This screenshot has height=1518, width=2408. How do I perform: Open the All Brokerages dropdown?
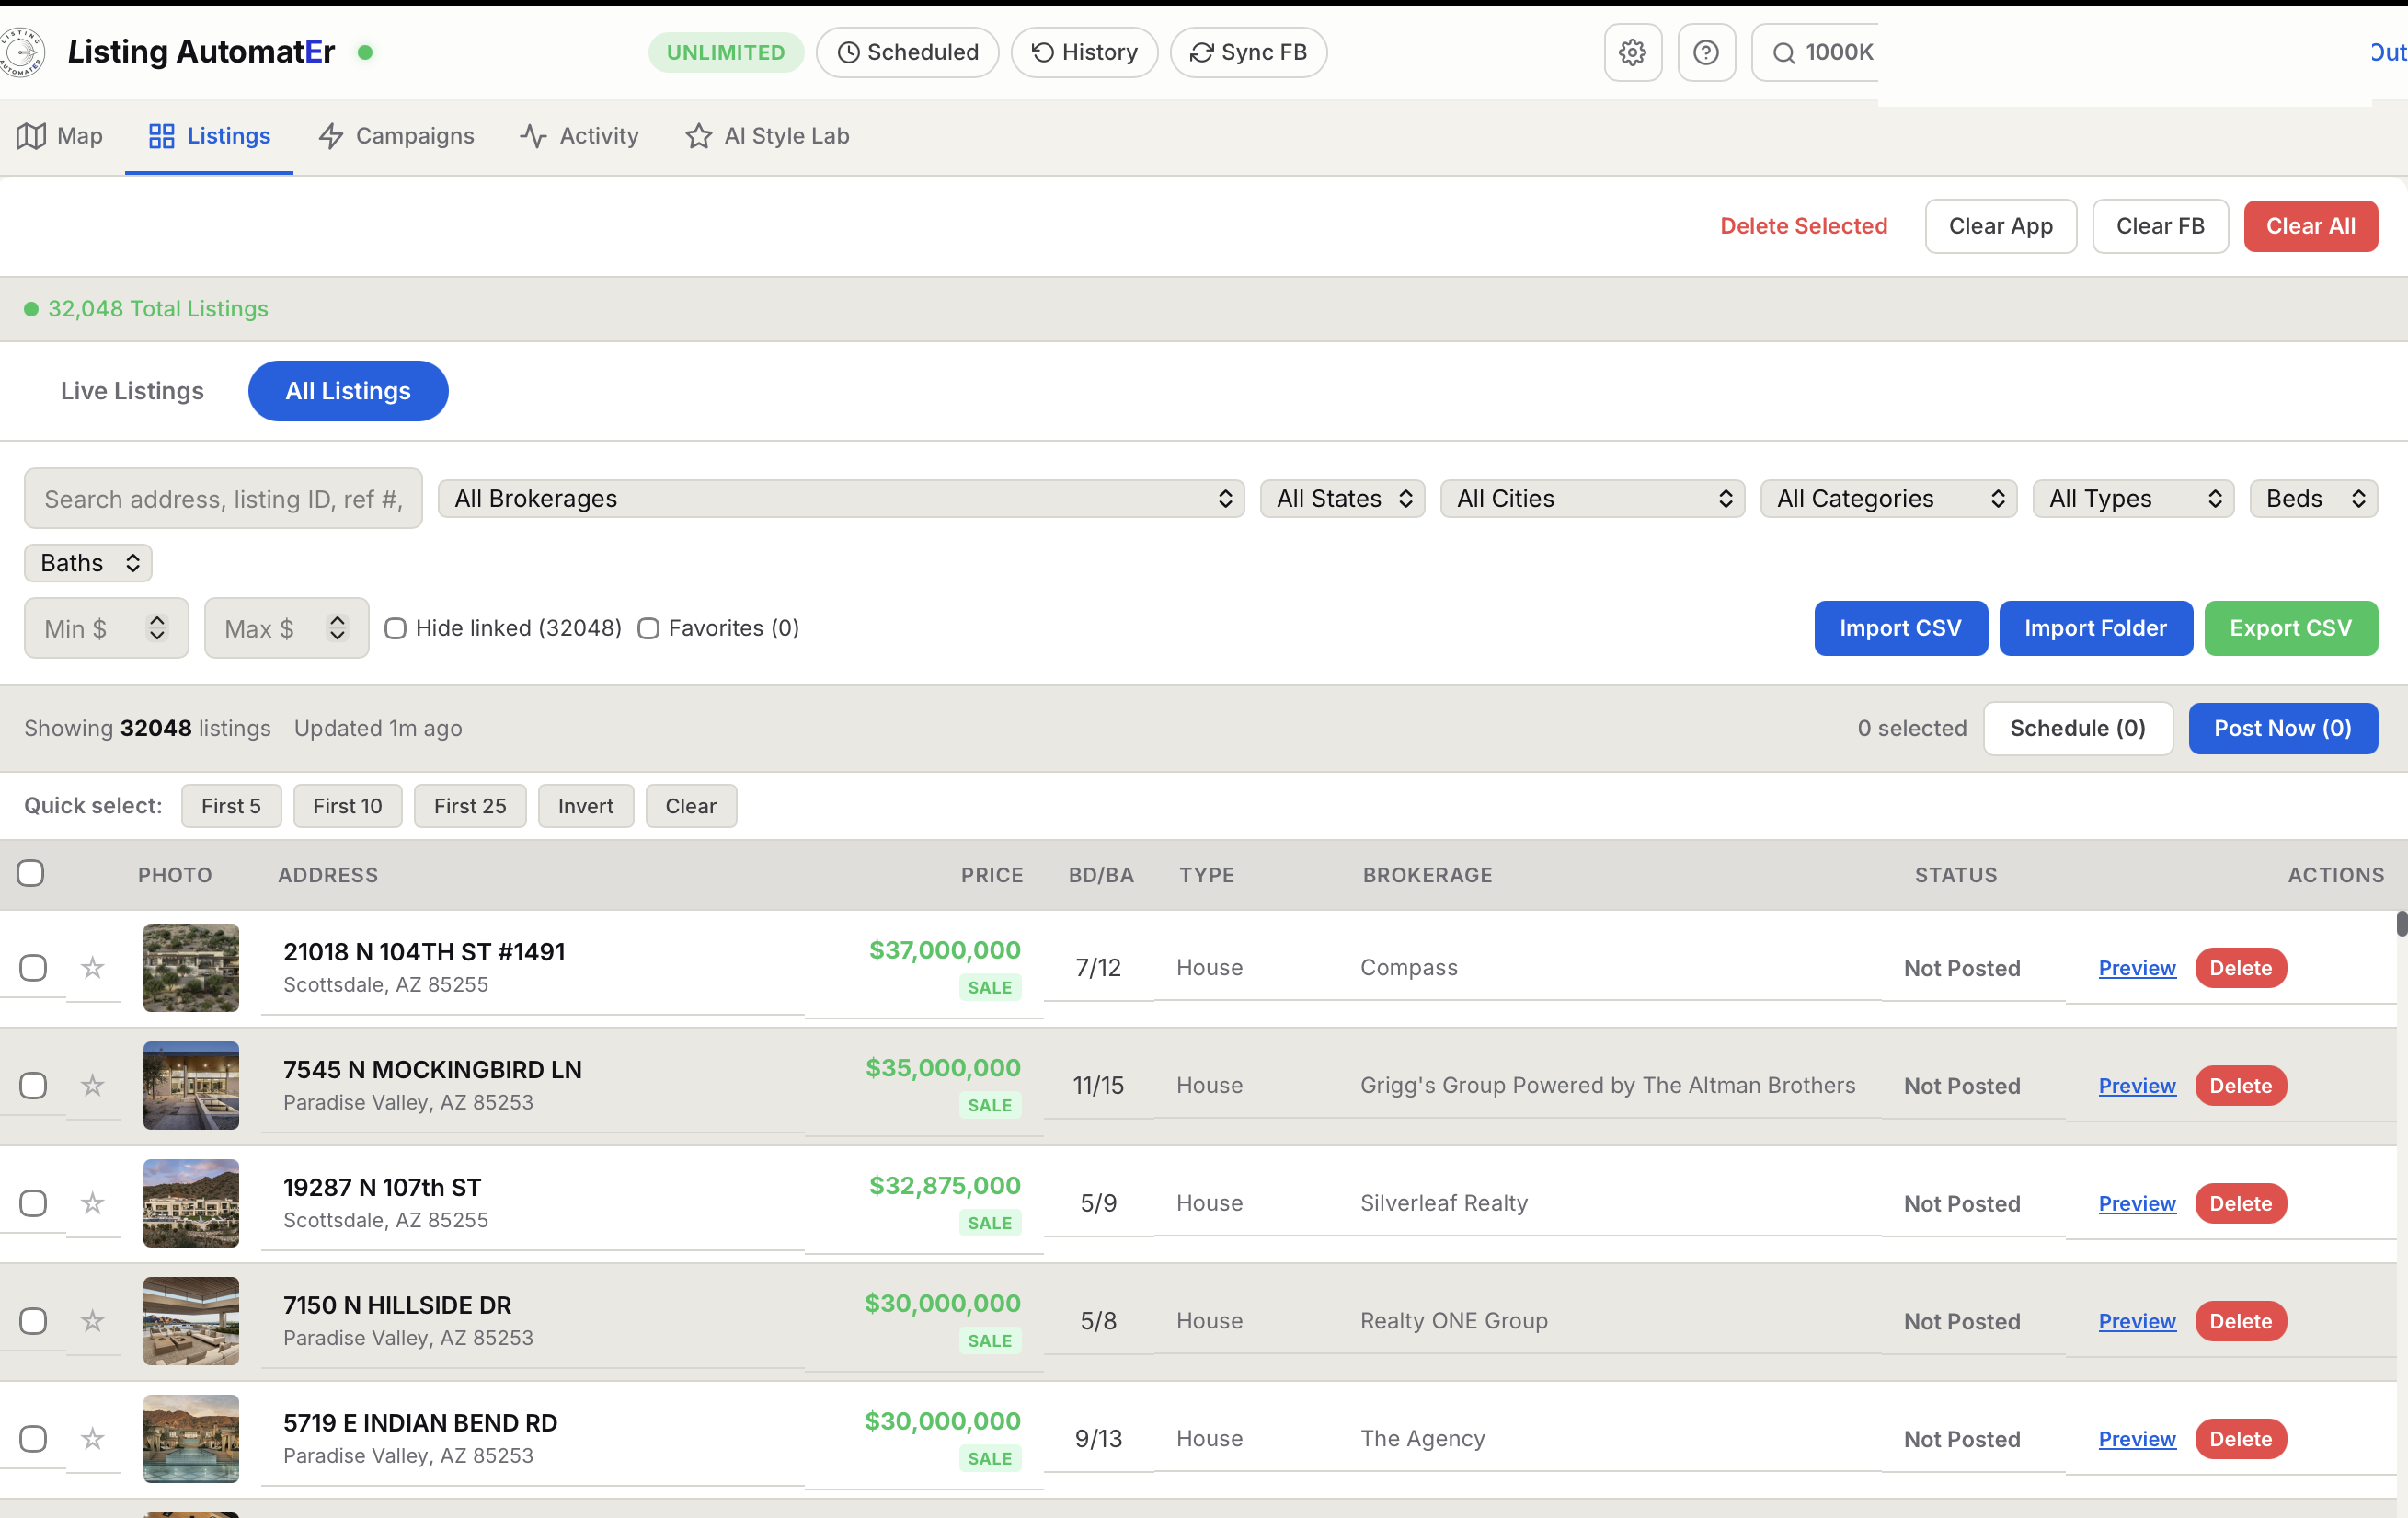click(840, 498)
